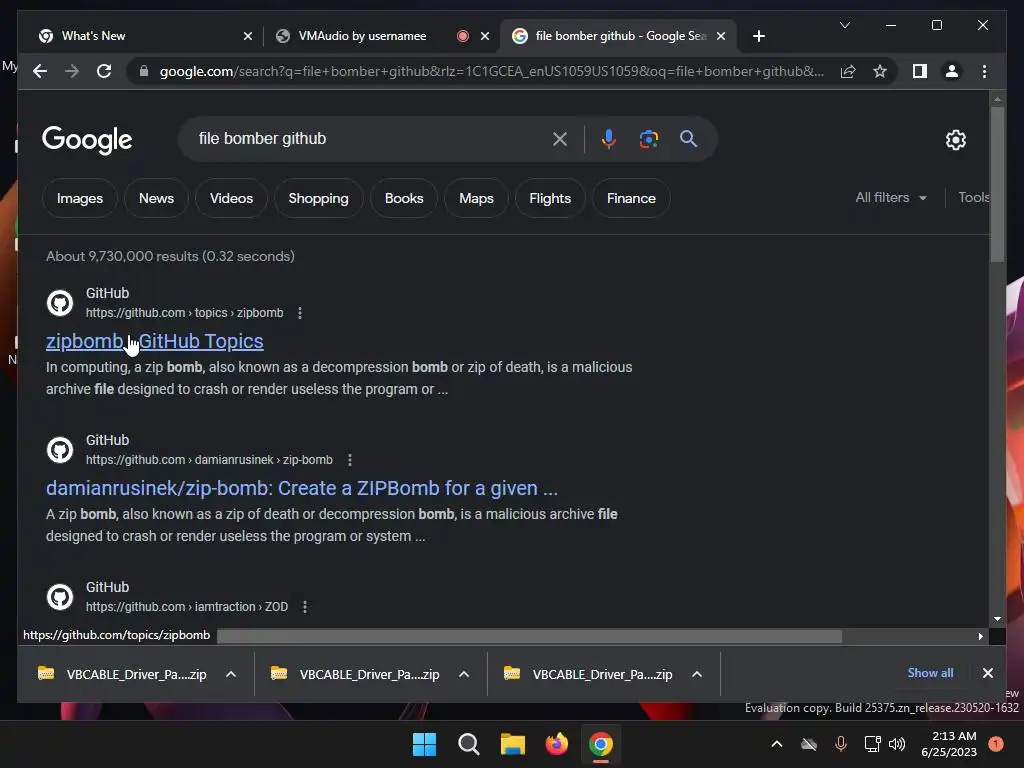1024x768 pixels.
Task: Open Chrome side panel
Action: click(x=920, y=71)
